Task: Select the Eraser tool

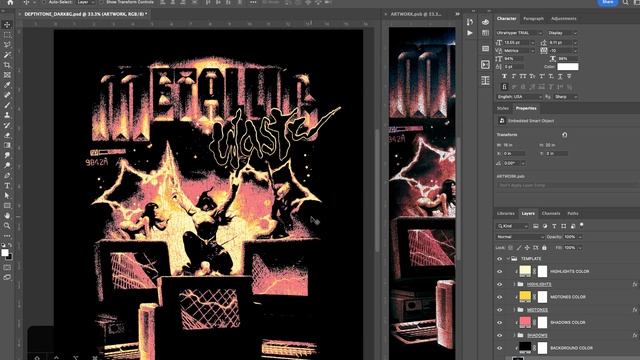Action: click(x=7, y=135)
